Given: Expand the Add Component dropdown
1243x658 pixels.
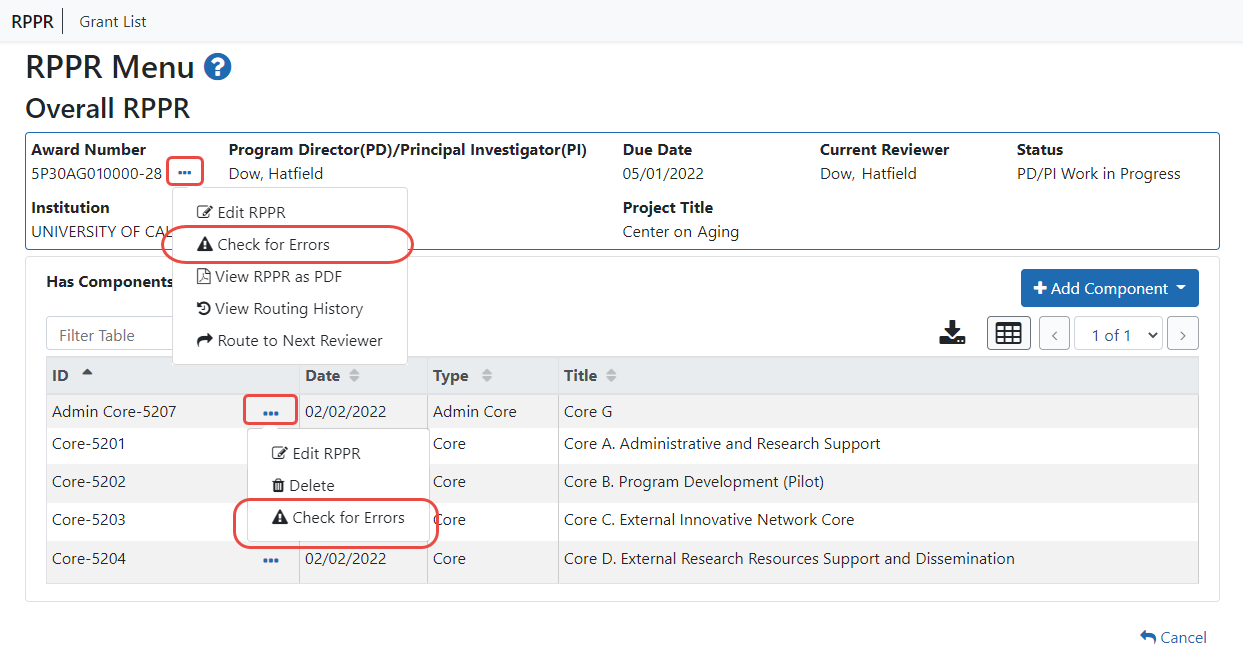Looking at the screenshot, I should (x=1109, y=288).
